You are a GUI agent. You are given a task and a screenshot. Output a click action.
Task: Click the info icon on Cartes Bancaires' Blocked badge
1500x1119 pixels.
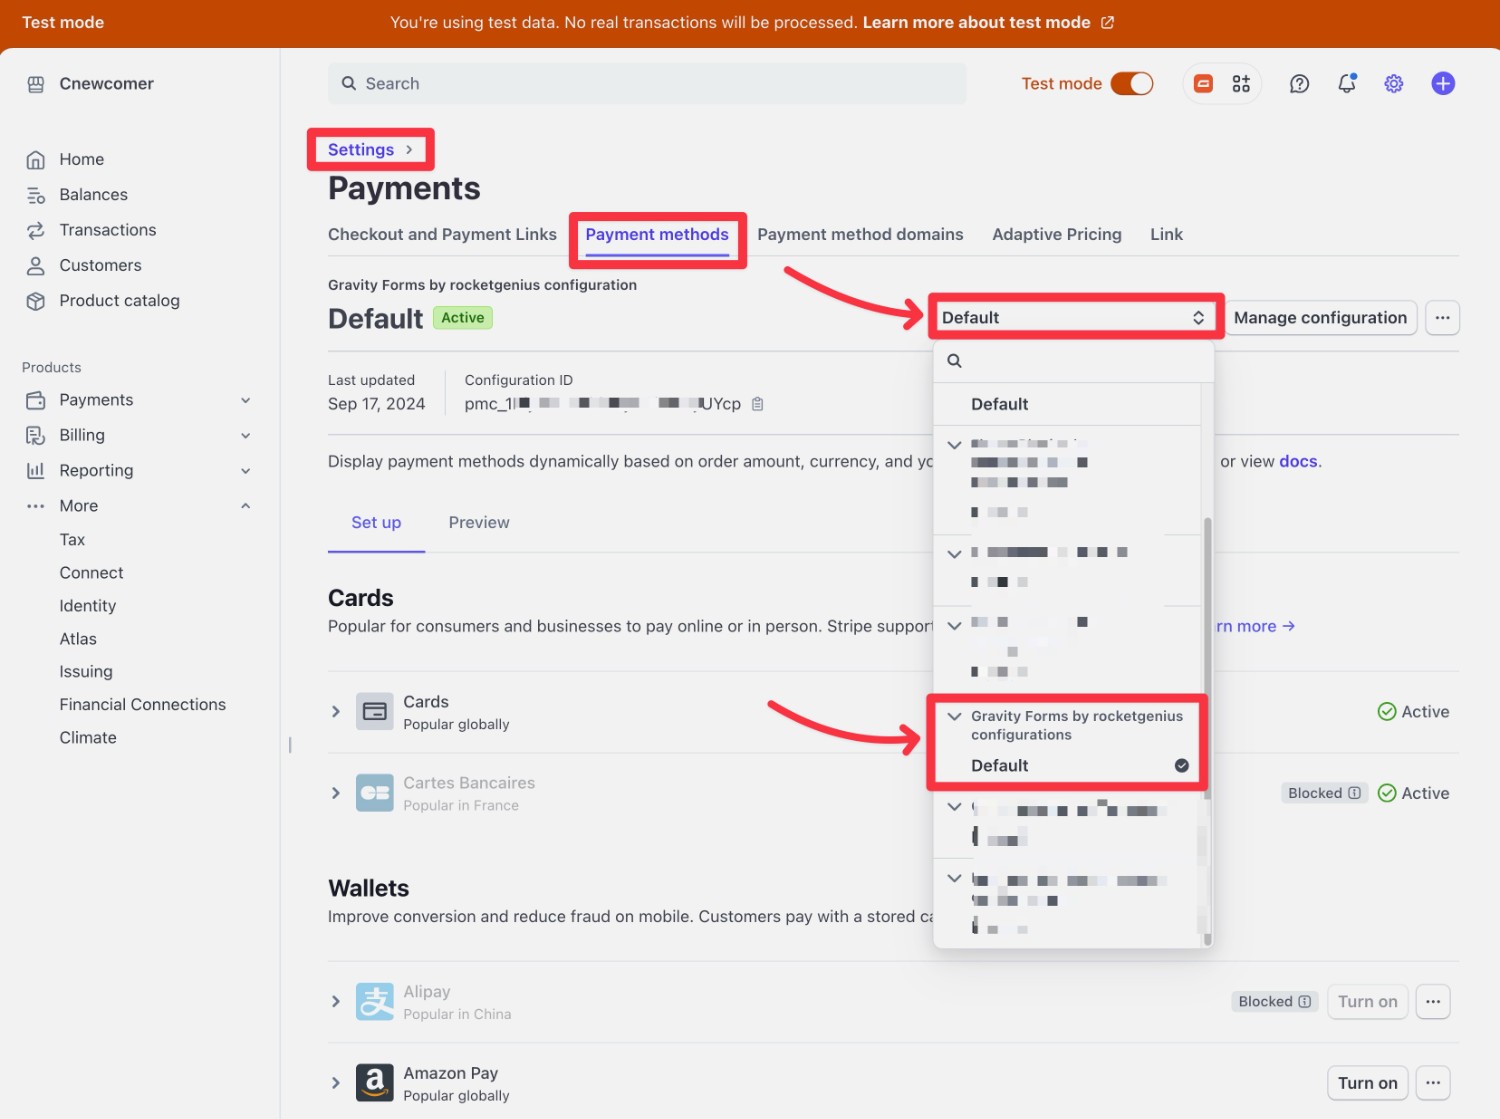click(1354, 793)
